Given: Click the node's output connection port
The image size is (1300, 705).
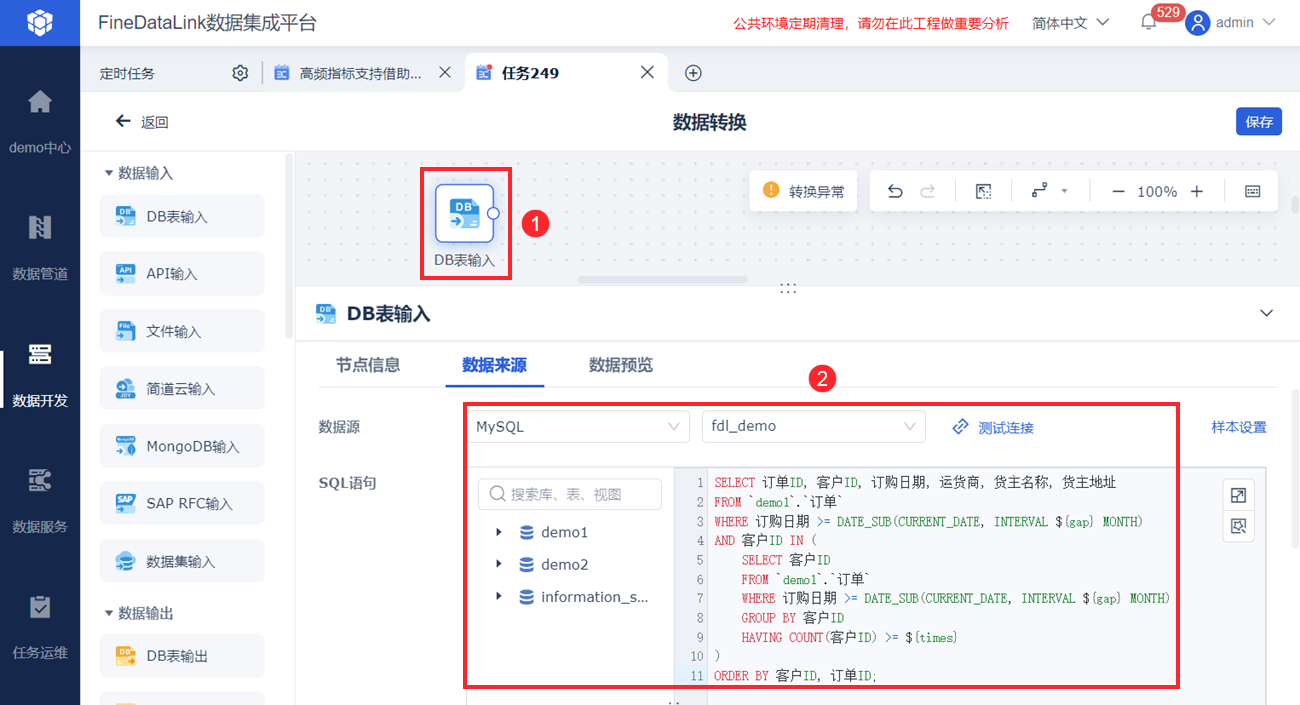Looking at the screenshot, I should pos(492,214).
